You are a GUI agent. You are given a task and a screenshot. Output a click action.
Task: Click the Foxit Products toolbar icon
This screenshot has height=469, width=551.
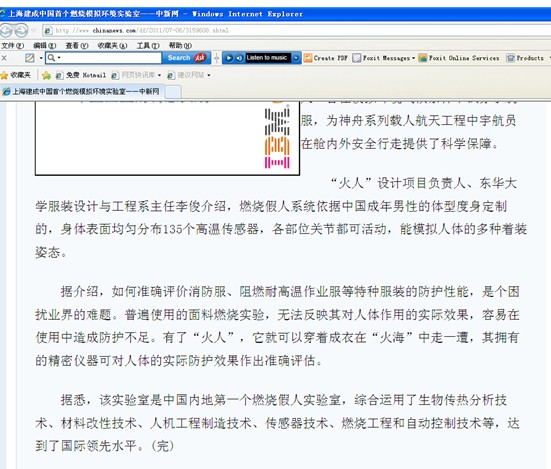[525, 58]
